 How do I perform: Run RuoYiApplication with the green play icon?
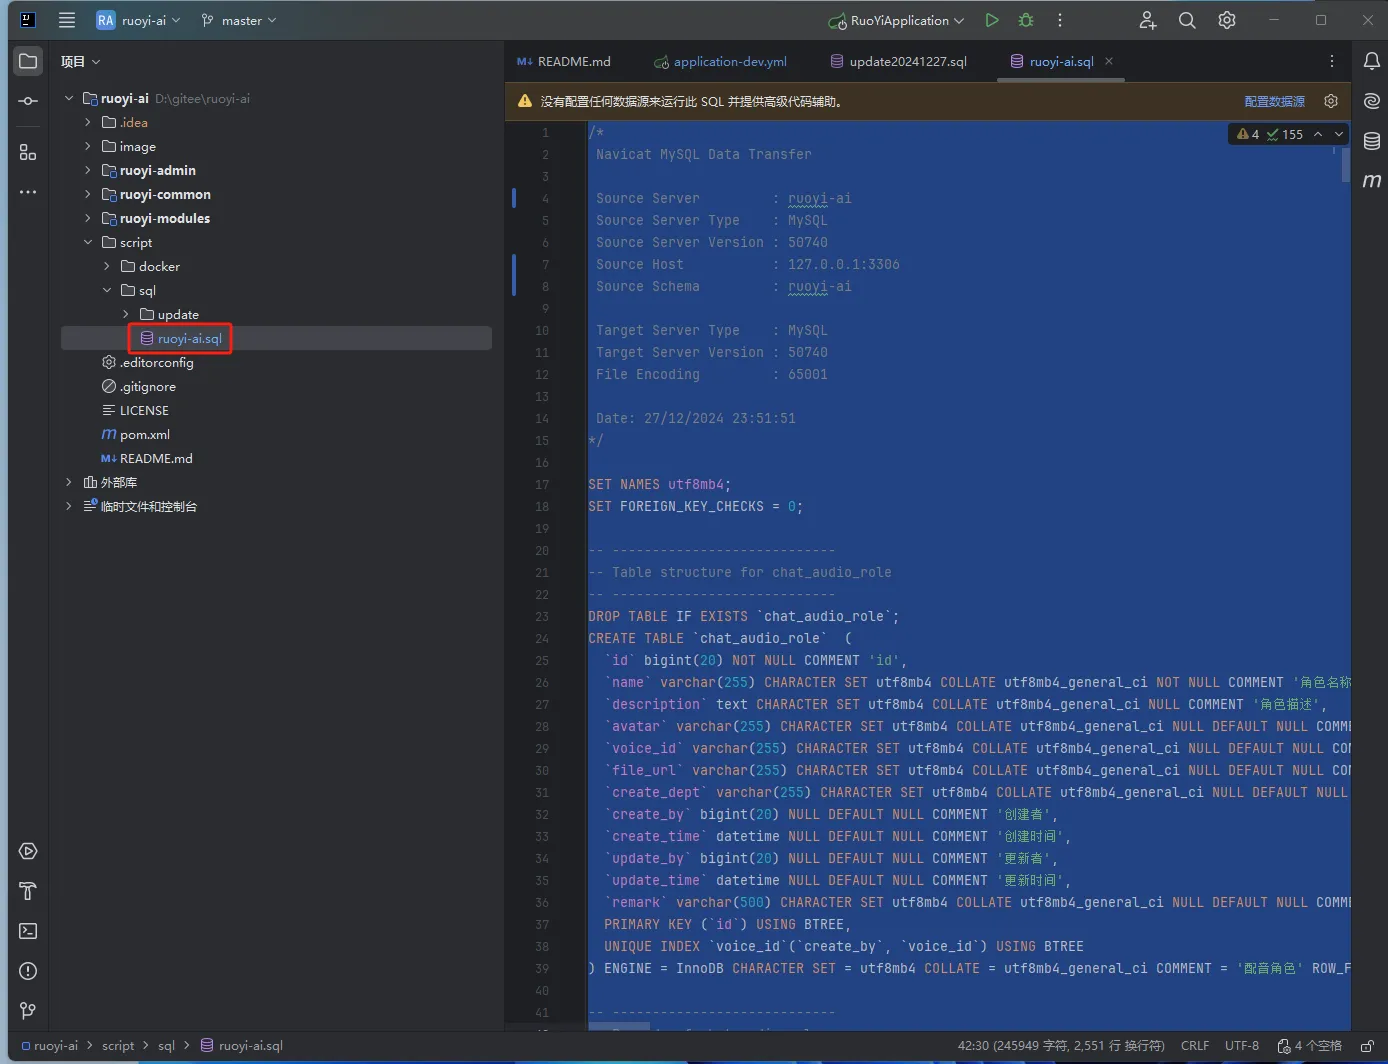point(991,20)
